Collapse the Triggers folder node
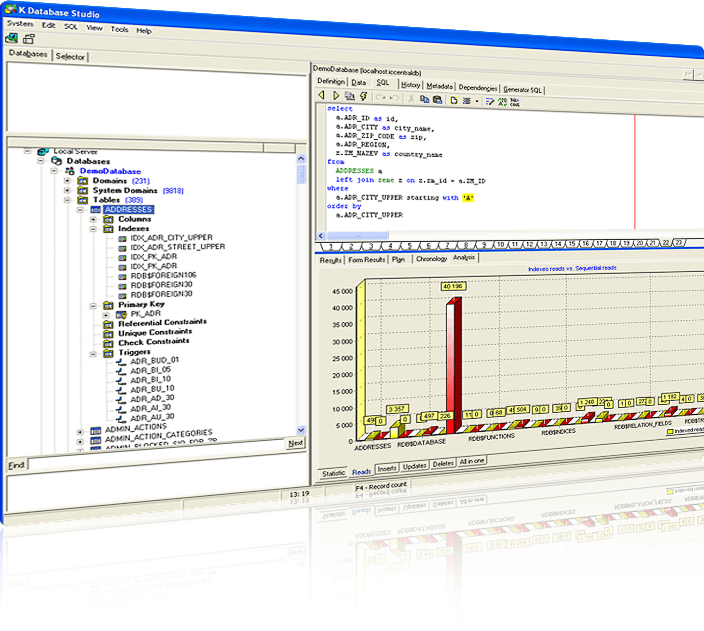This screenshot has height=631, width=704. point(93,352)
